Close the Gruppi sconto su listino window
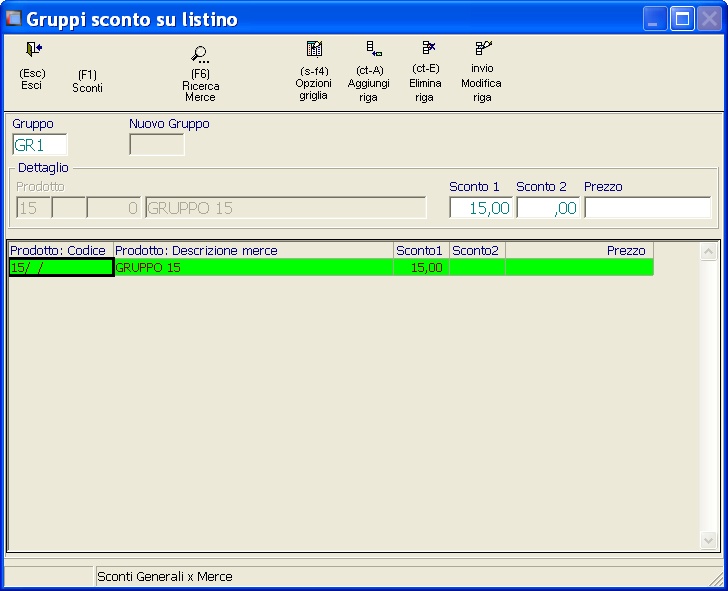Image resolution: width=728 pixels, height=591 pixels. point(709,19)
